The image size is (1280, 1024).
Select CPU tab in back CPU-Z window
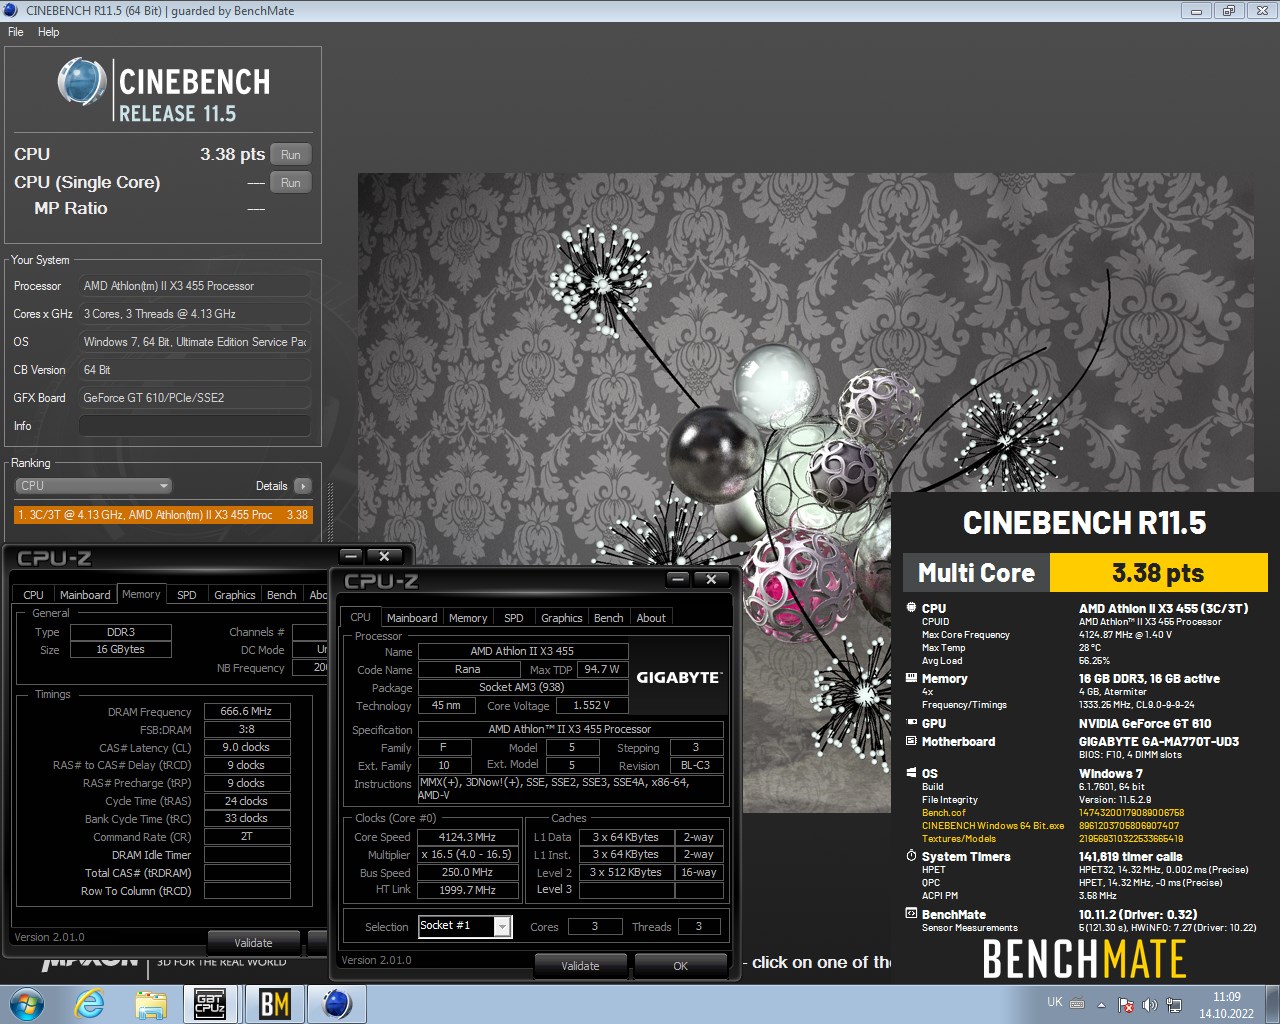[x=33, y=595]
